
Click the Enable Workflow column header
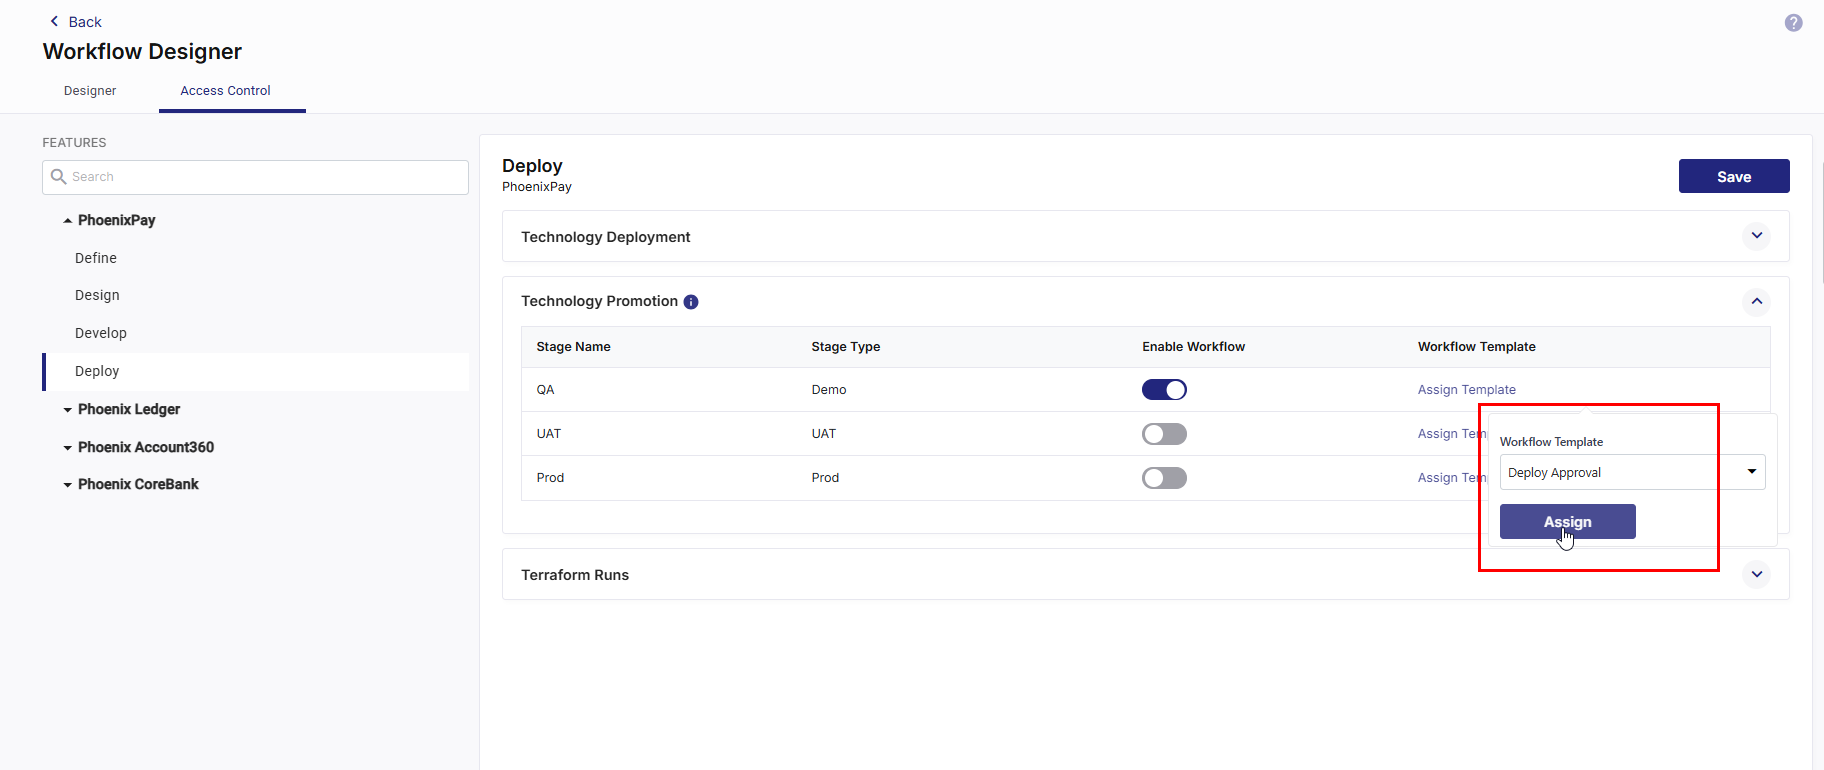(x=1193, y=347)
